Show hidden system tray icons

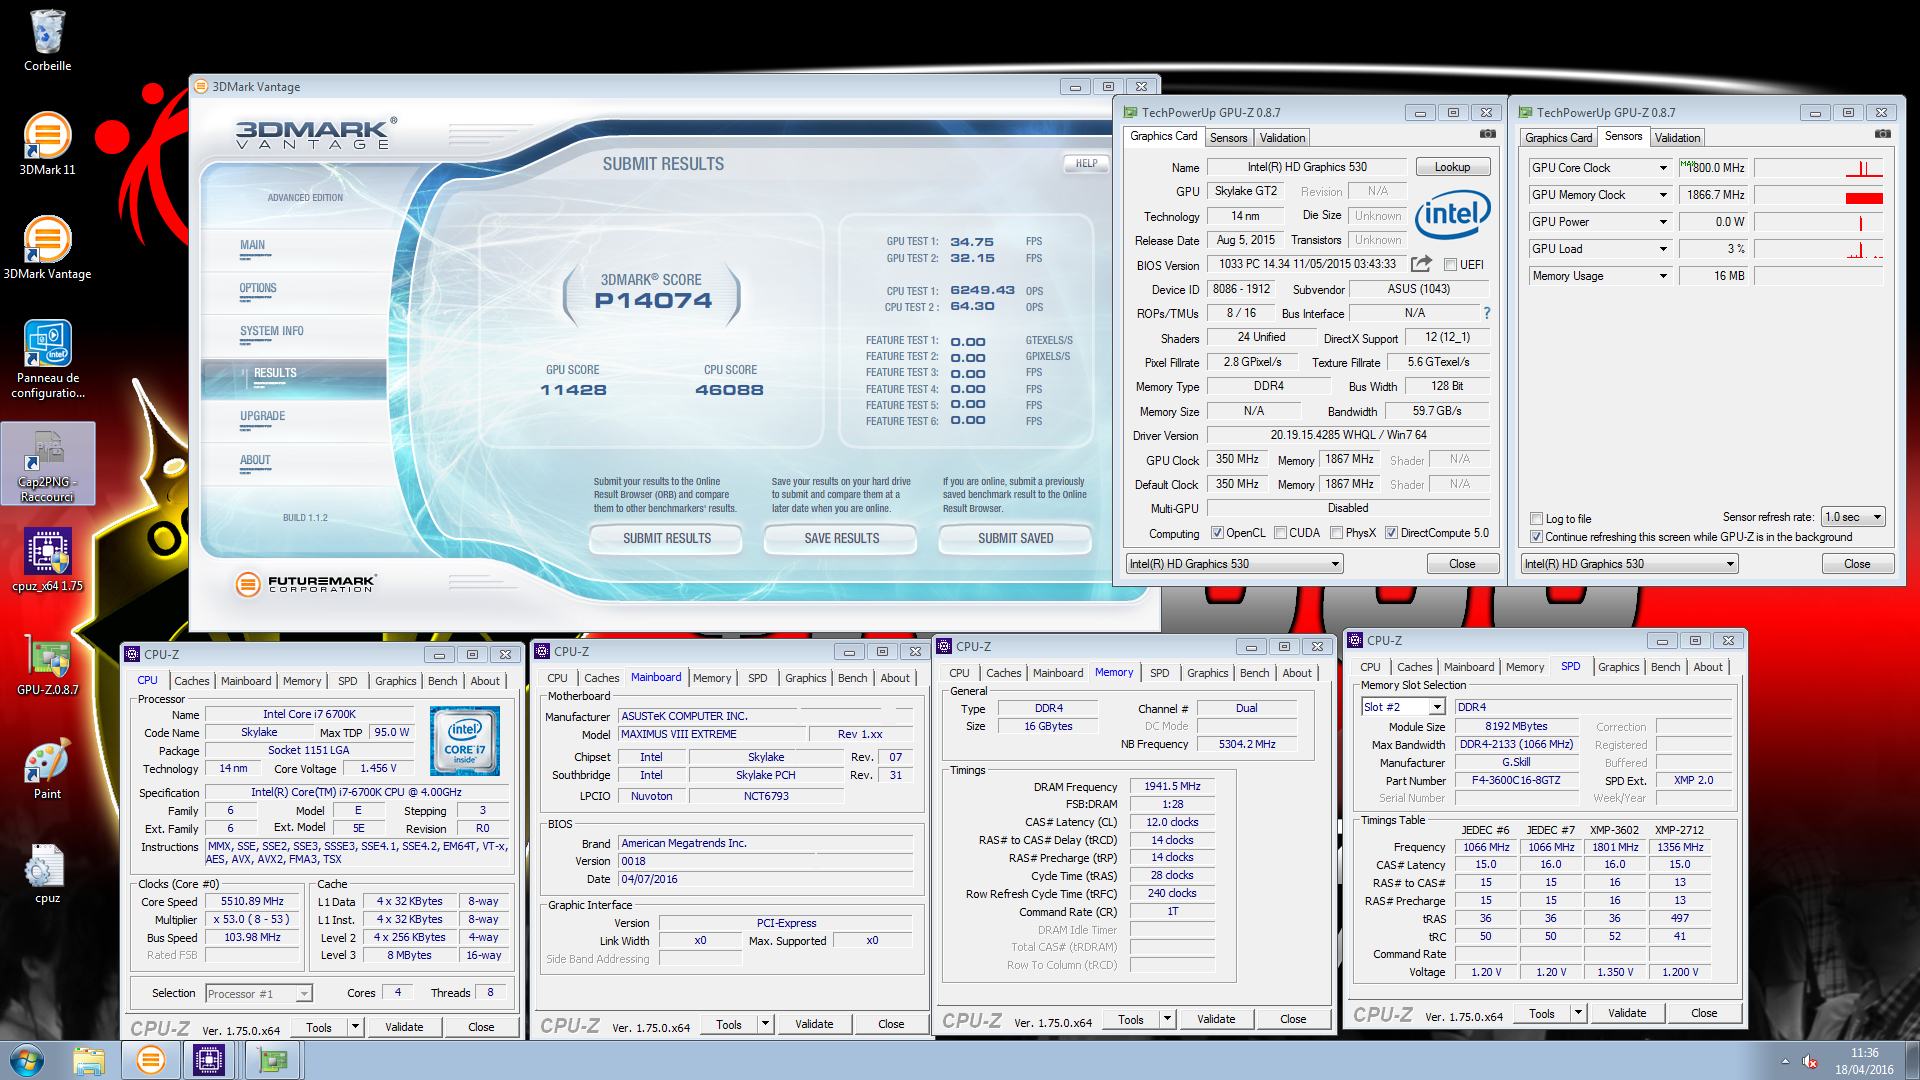point(1785,1061)
